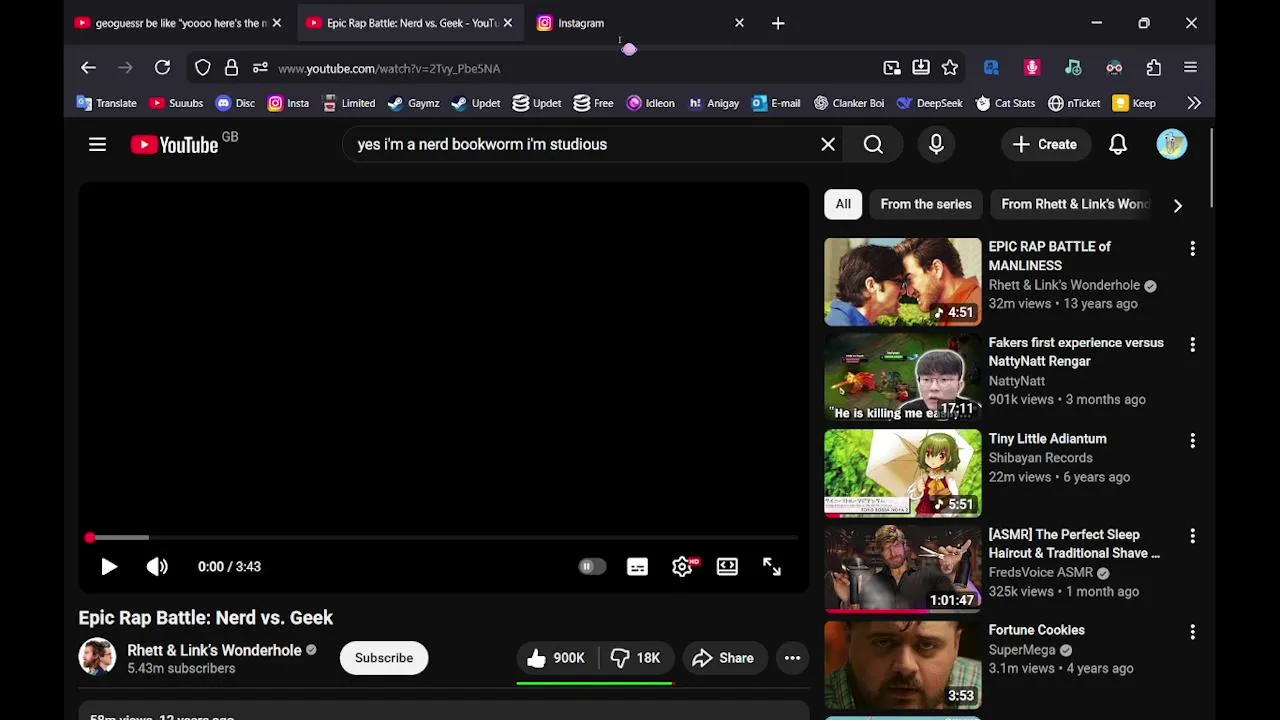This screenshot has height=720, width=1280.
Task: Show more bookmarks with the chevron
Action: coord(1194,103)
